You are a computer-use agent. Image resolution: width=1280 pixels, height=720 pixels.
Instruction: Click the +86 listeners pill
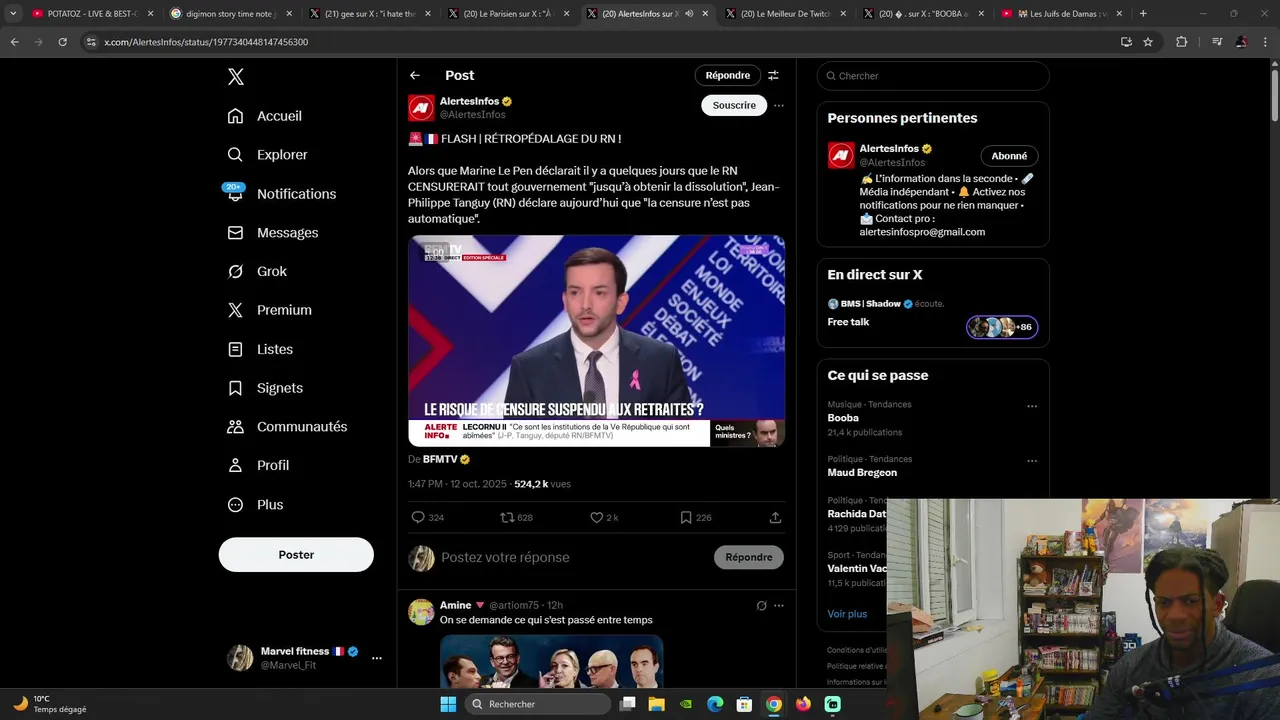point(1002,327)
